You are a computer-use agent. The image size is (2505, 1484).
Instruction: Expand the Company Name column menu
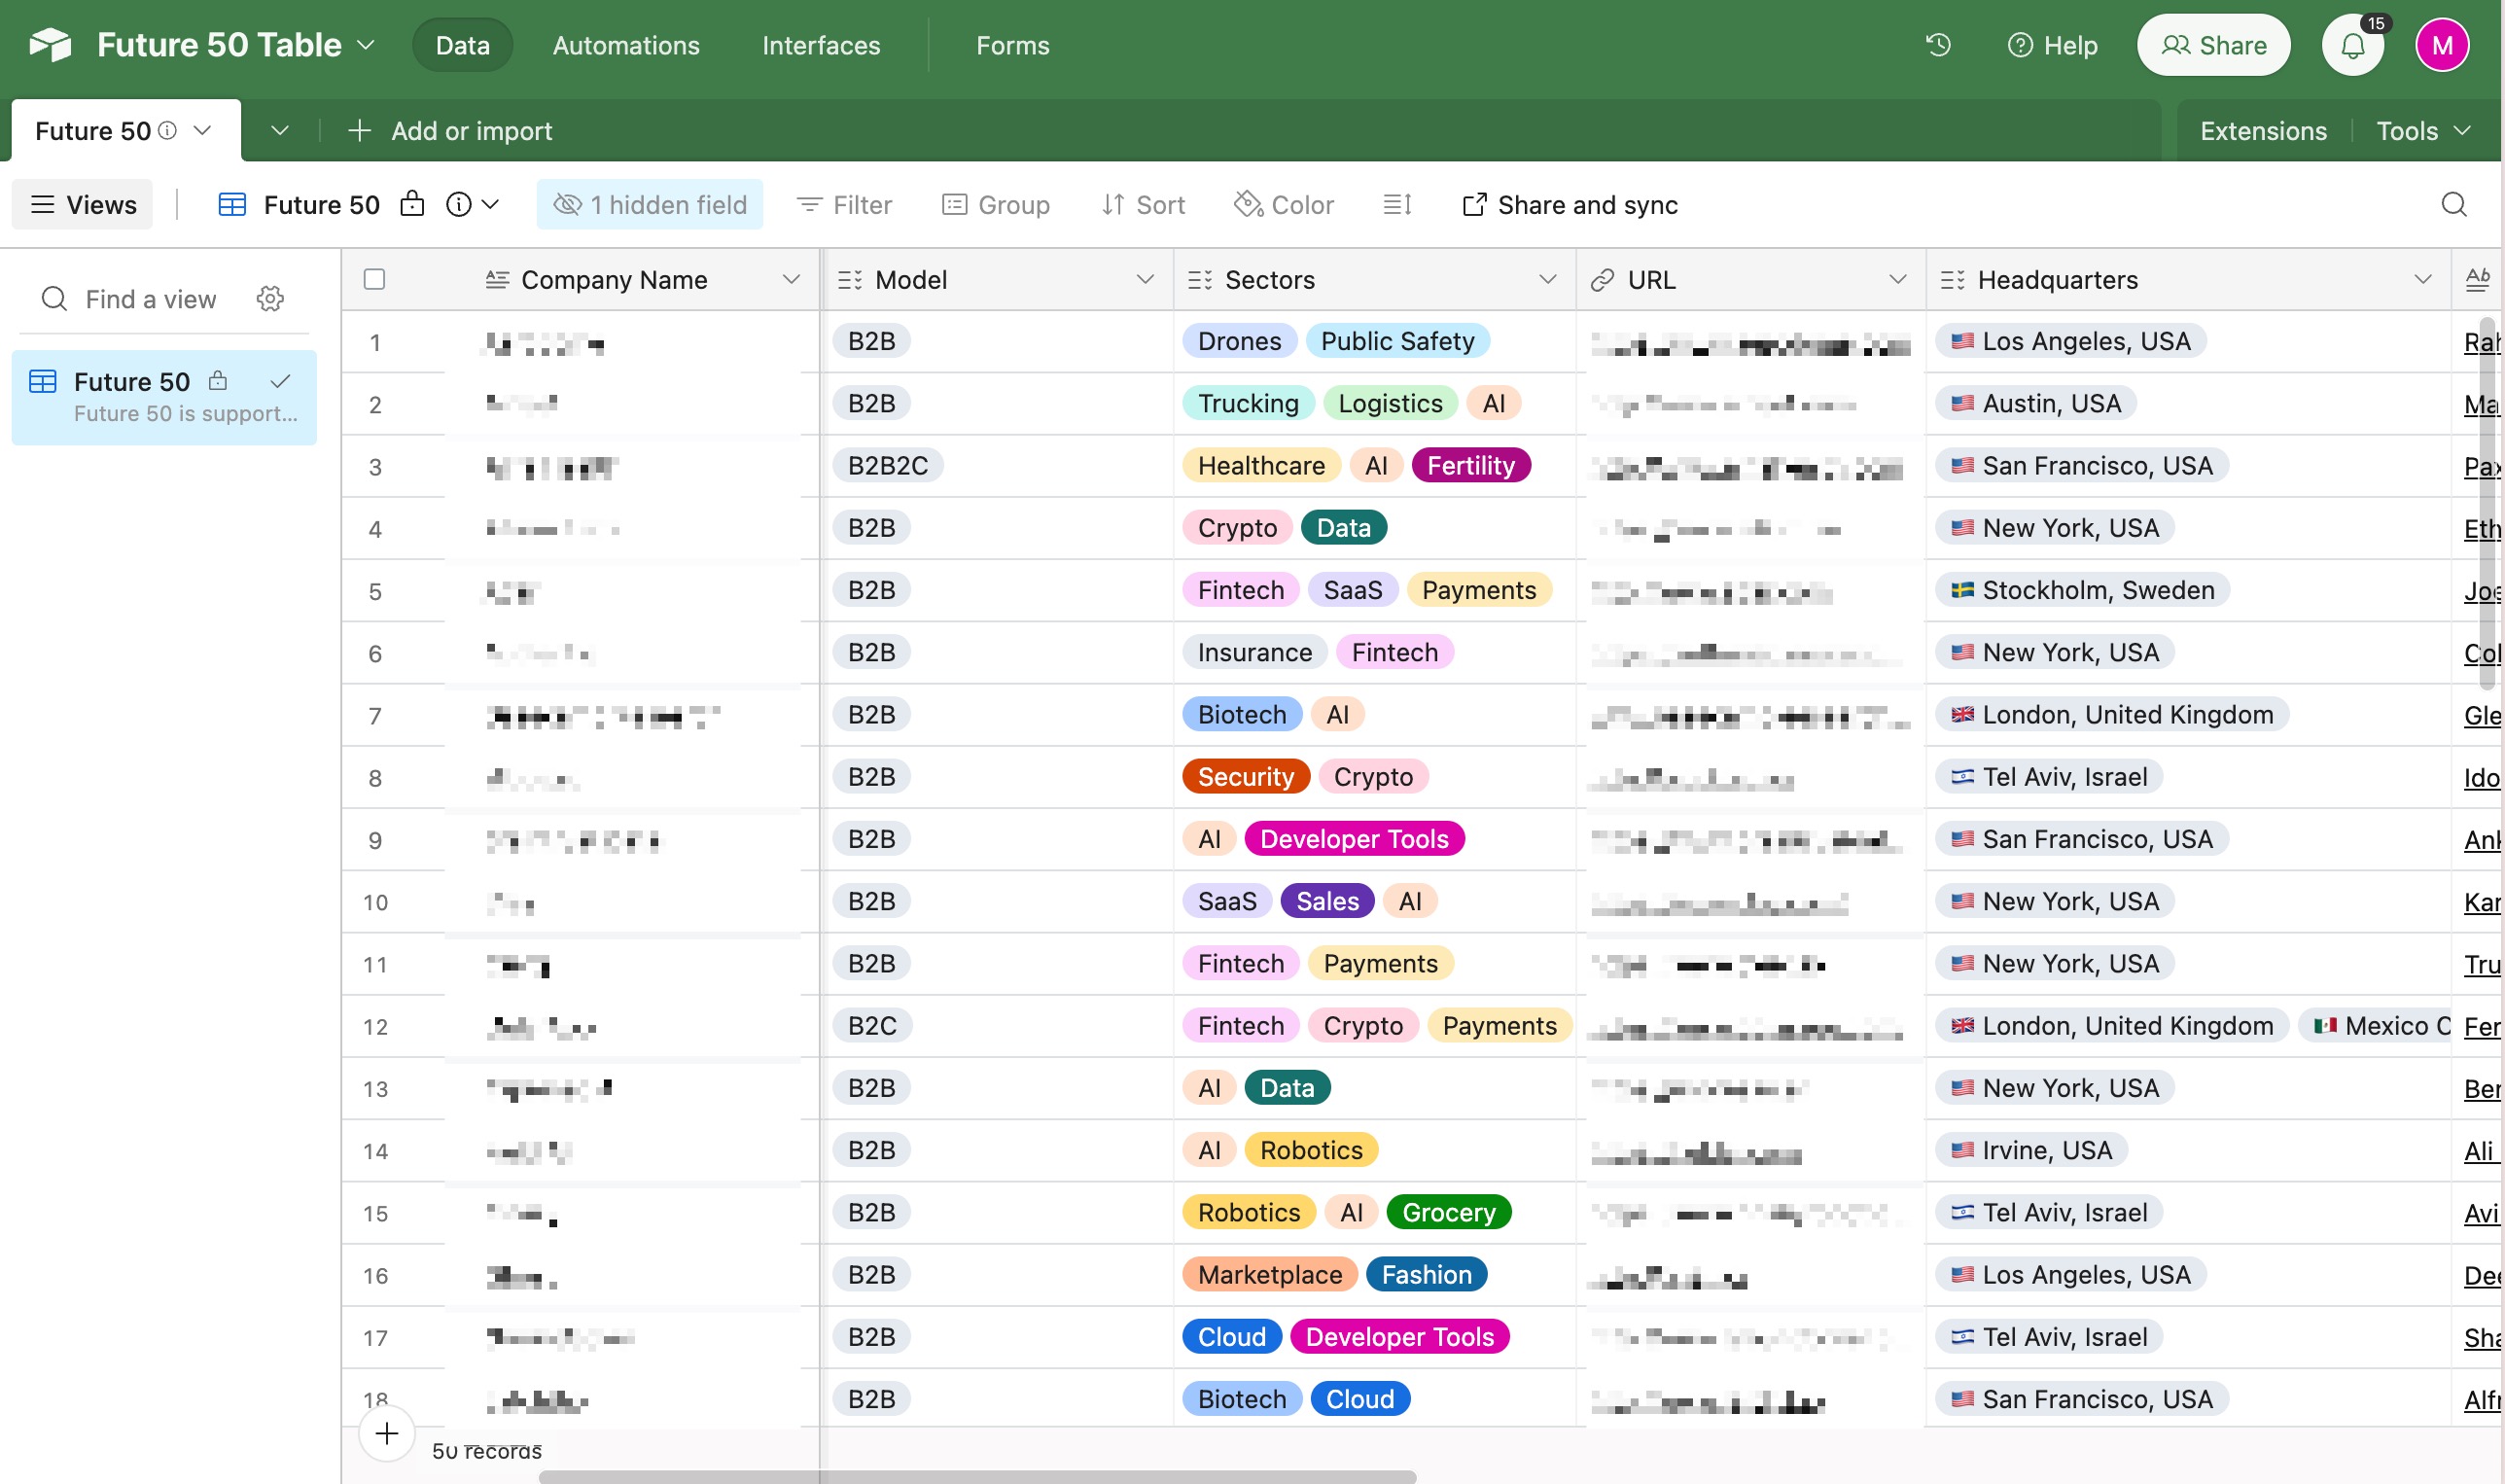tap(791, 279)
